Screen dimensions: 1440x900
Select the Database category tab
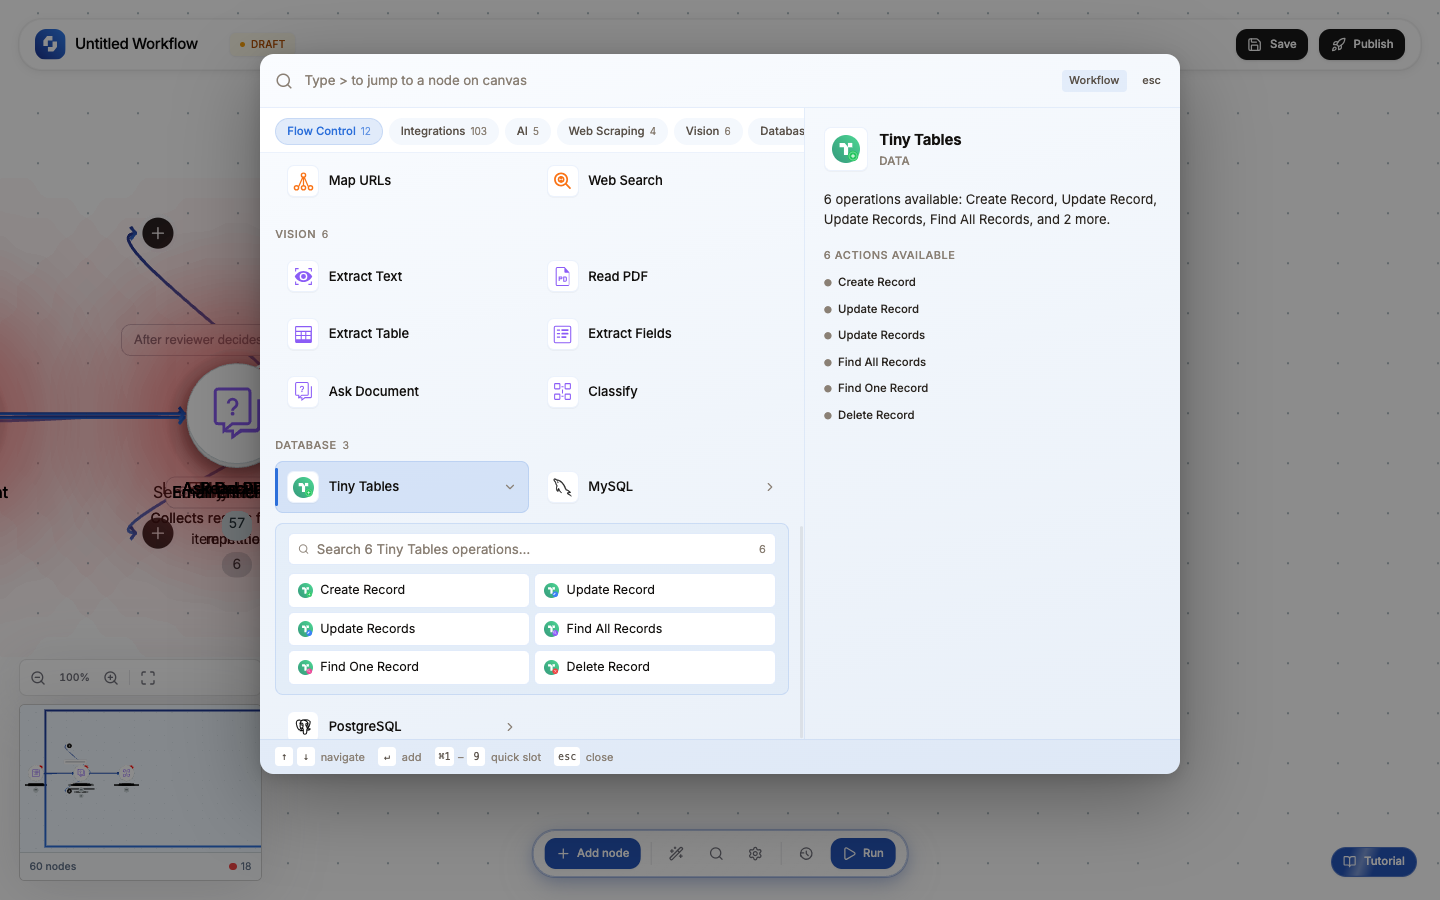pyautogui.click(x=777, y=131)
